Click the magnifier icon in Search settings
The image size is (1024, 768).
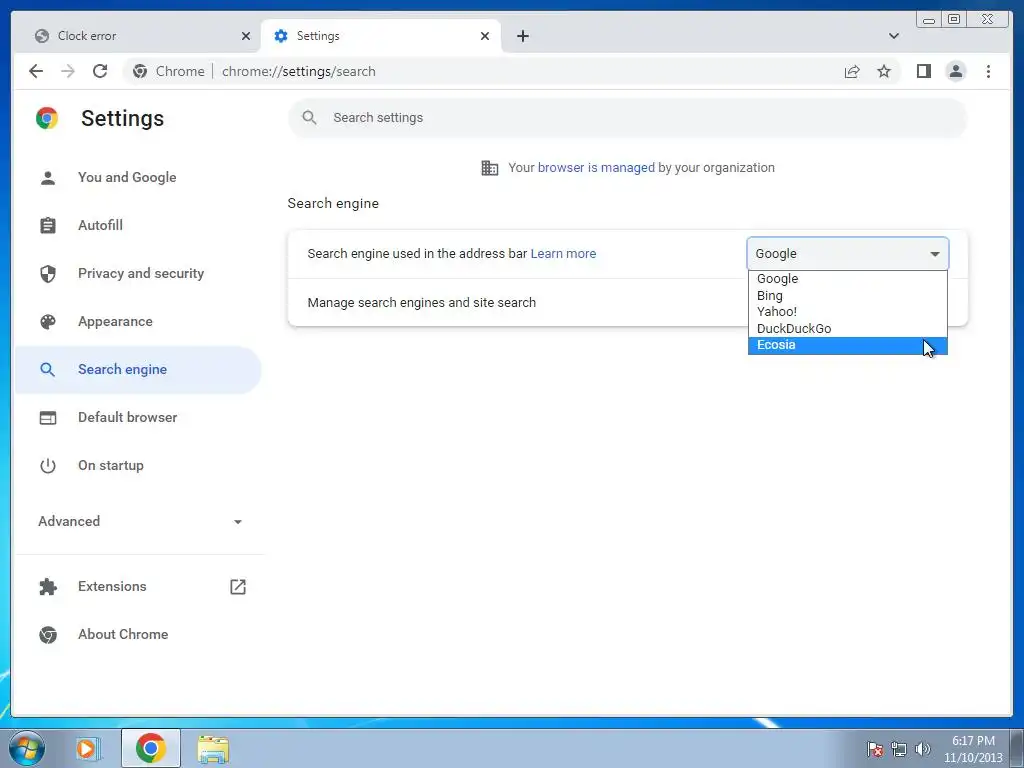(x=310, y=118)
